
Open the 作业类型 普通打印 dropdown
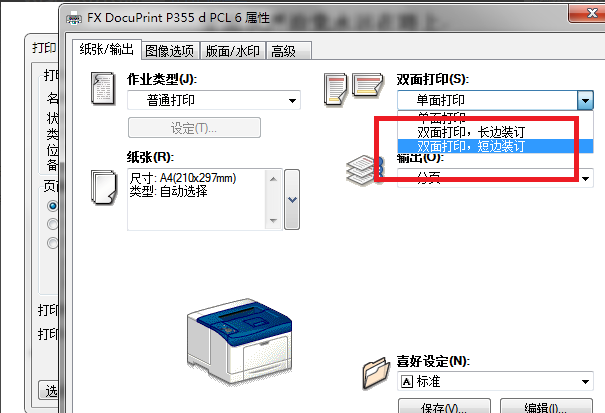pyautogui.click(x=214, y=100)
